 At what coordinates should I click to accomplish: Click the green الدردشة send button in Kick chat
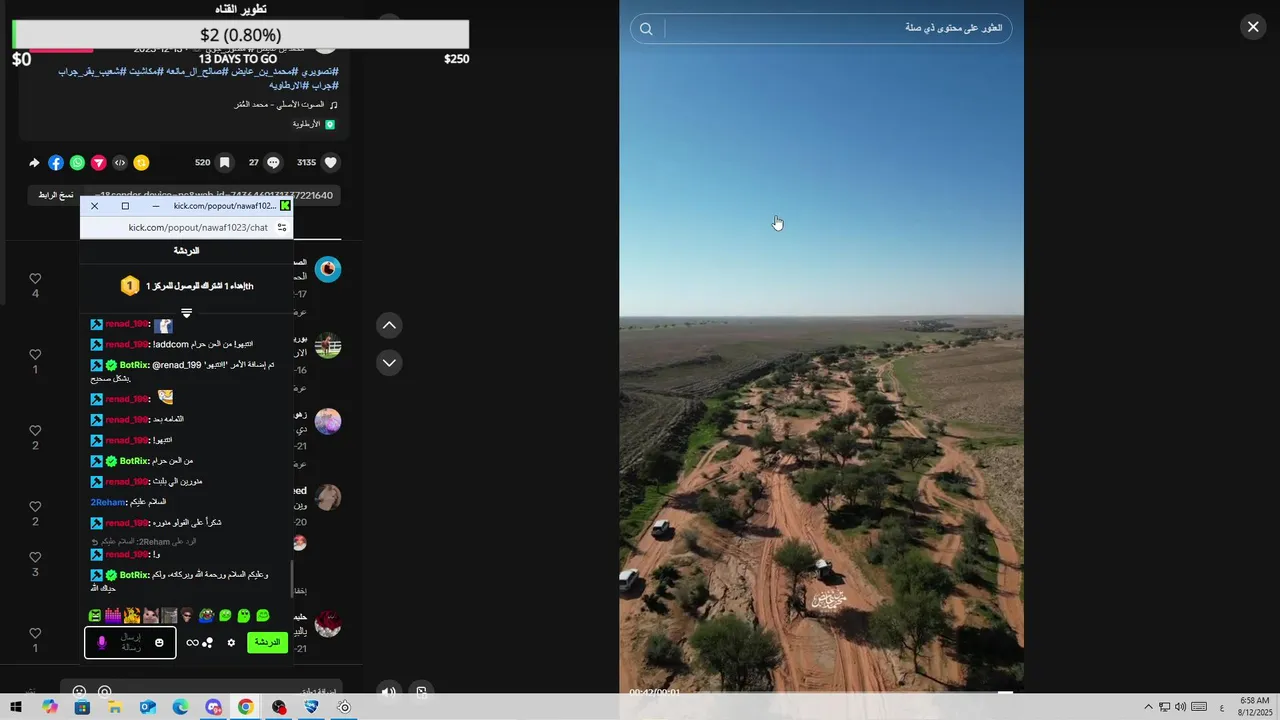(267, 642)
